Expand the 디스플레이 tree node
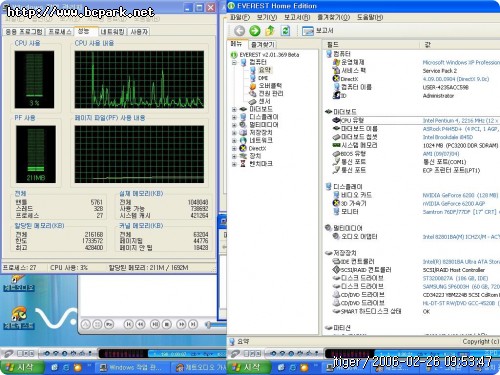The width and height of the screenshot is (500, 375). [234, 117]
